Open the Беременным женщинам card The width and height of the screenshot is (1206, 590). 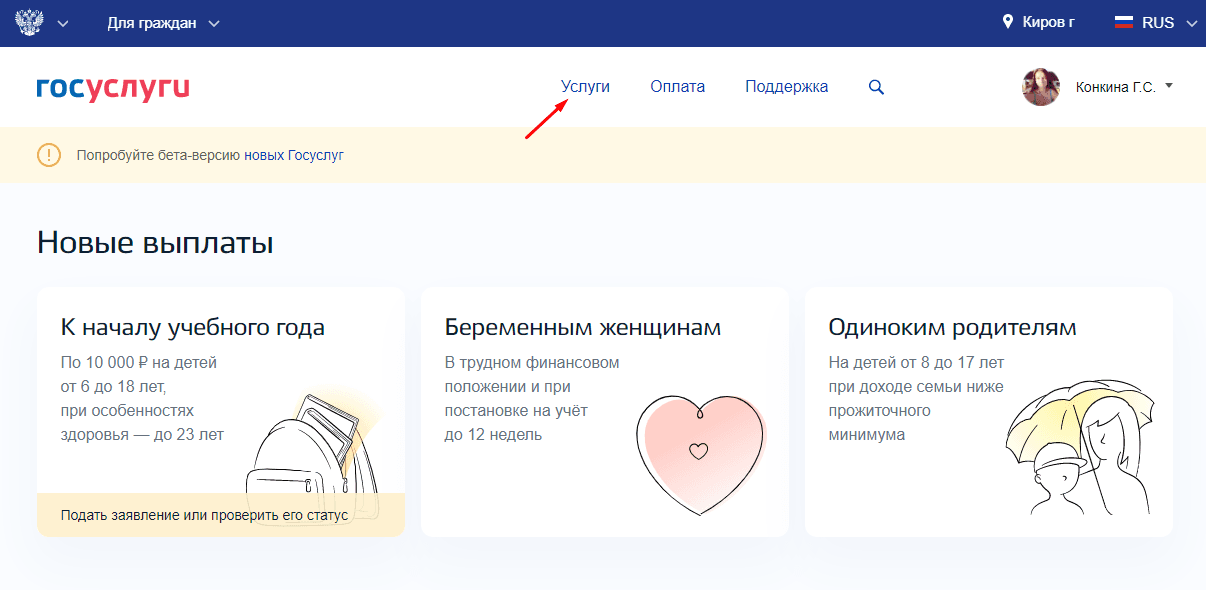pyautogui.click(x=605, y=412)
